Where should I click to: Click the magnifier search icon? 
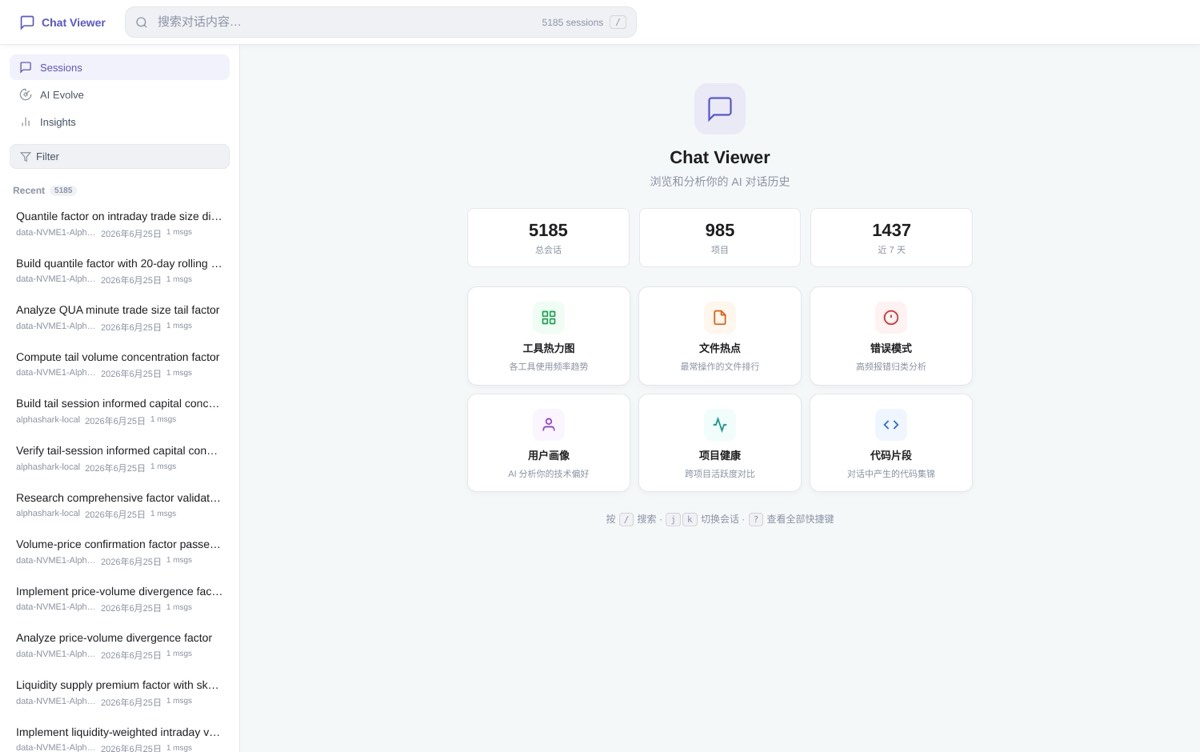142,22
